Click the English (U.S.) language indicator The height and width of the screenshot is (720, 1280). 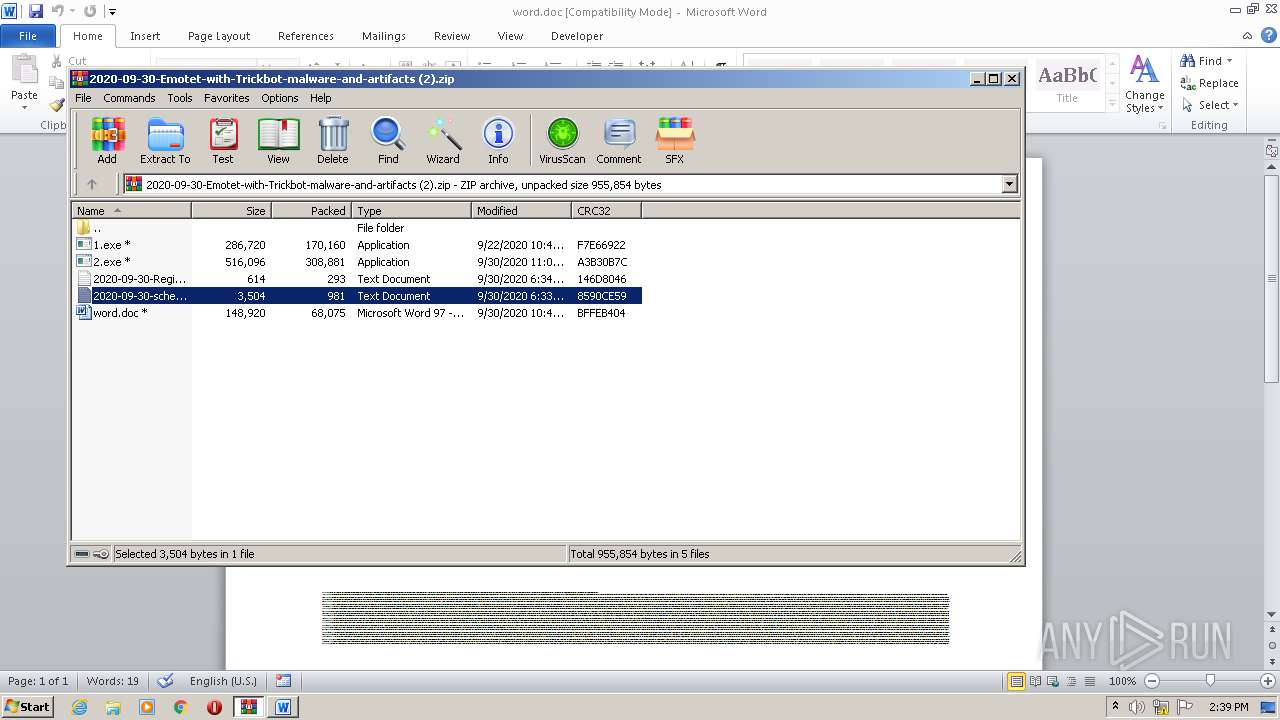[x=223, y=681]
